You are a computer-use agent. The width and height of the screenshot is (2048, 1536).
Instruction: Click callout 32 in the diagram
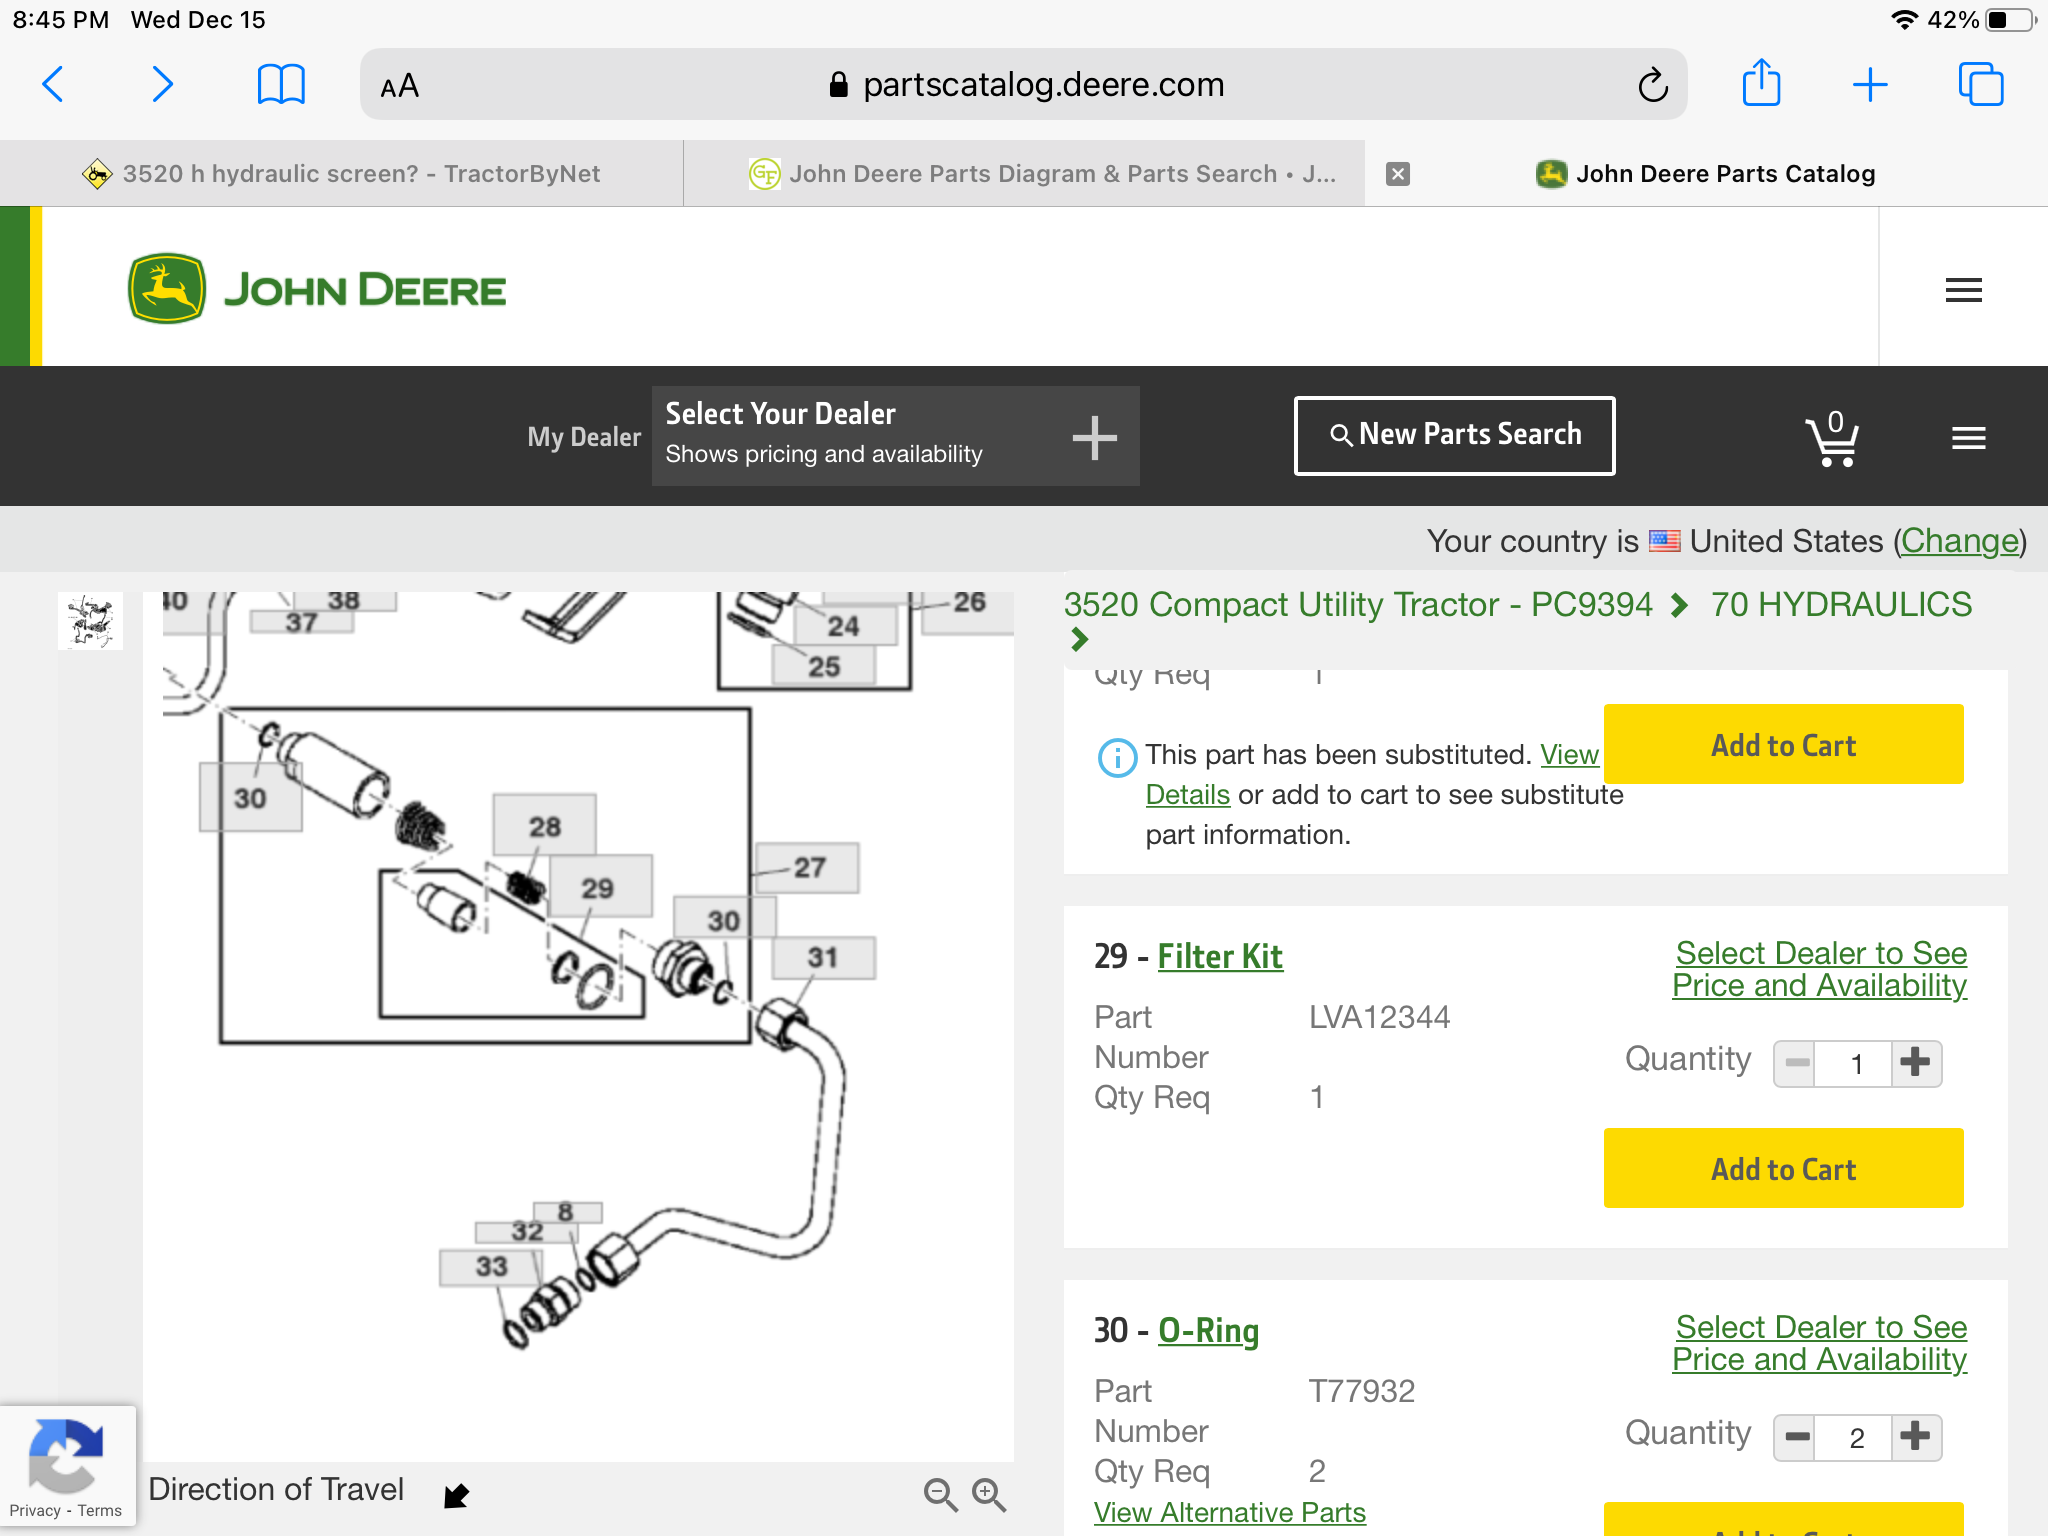[x=526, y=1231]
